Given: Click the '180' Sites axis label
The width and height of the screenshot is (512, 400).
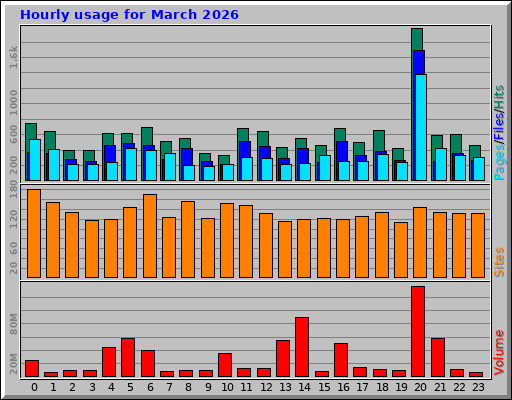Looking at the screenshot, I should pyautogui.click(x=13, y=189).
